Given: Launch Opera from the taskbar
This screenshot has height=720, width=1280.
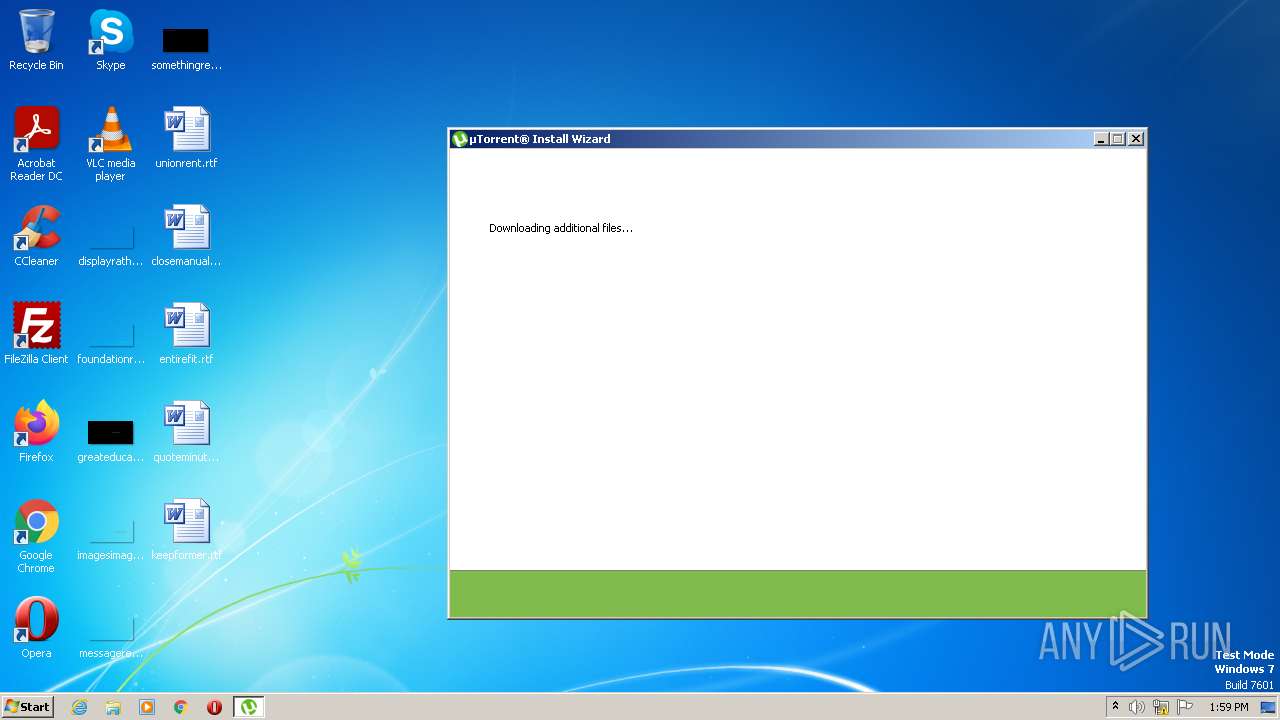Looking at the screenshot, I should (x=214, y=707).
